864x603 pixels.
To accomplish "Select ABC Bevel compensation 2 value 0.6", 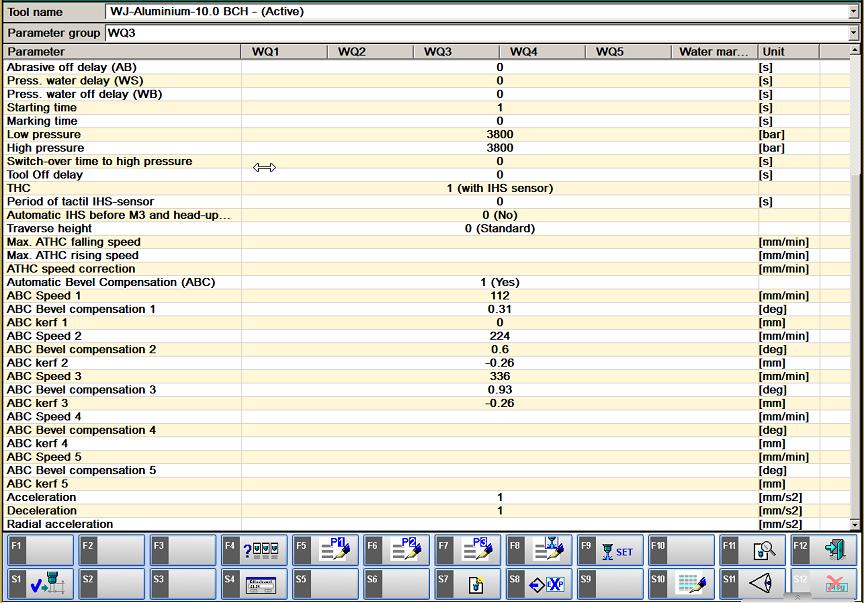I will [x=500, y=349].
